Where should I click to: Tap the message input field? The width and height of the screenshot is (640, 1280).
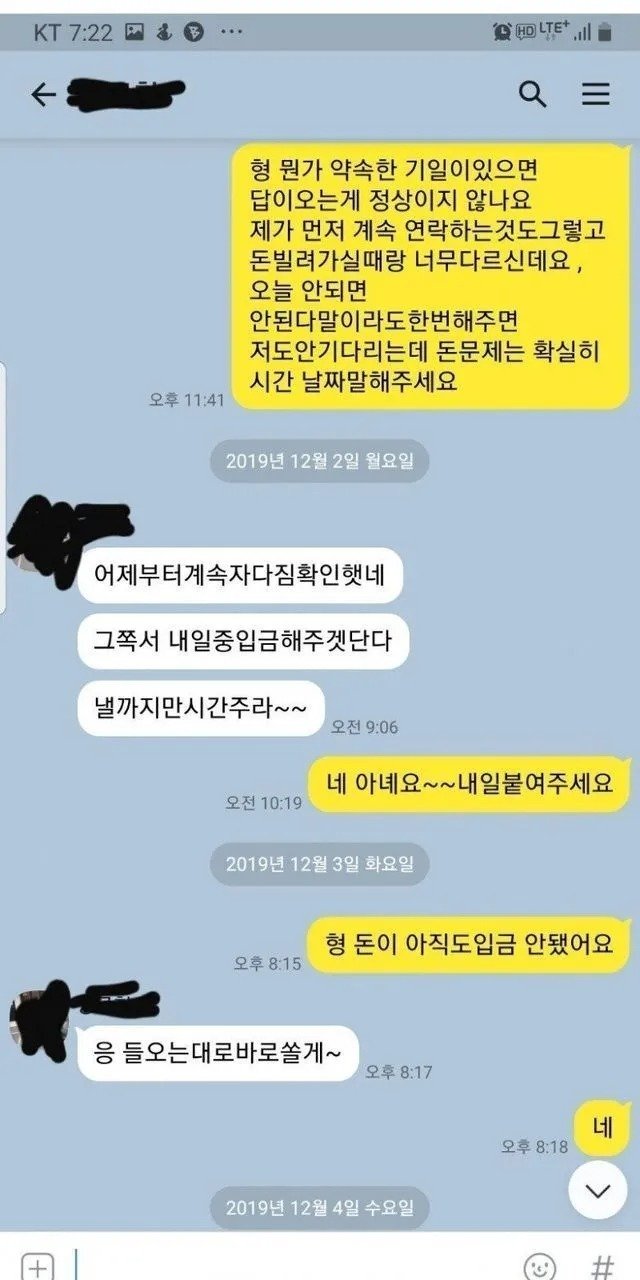coord(290,1266)
